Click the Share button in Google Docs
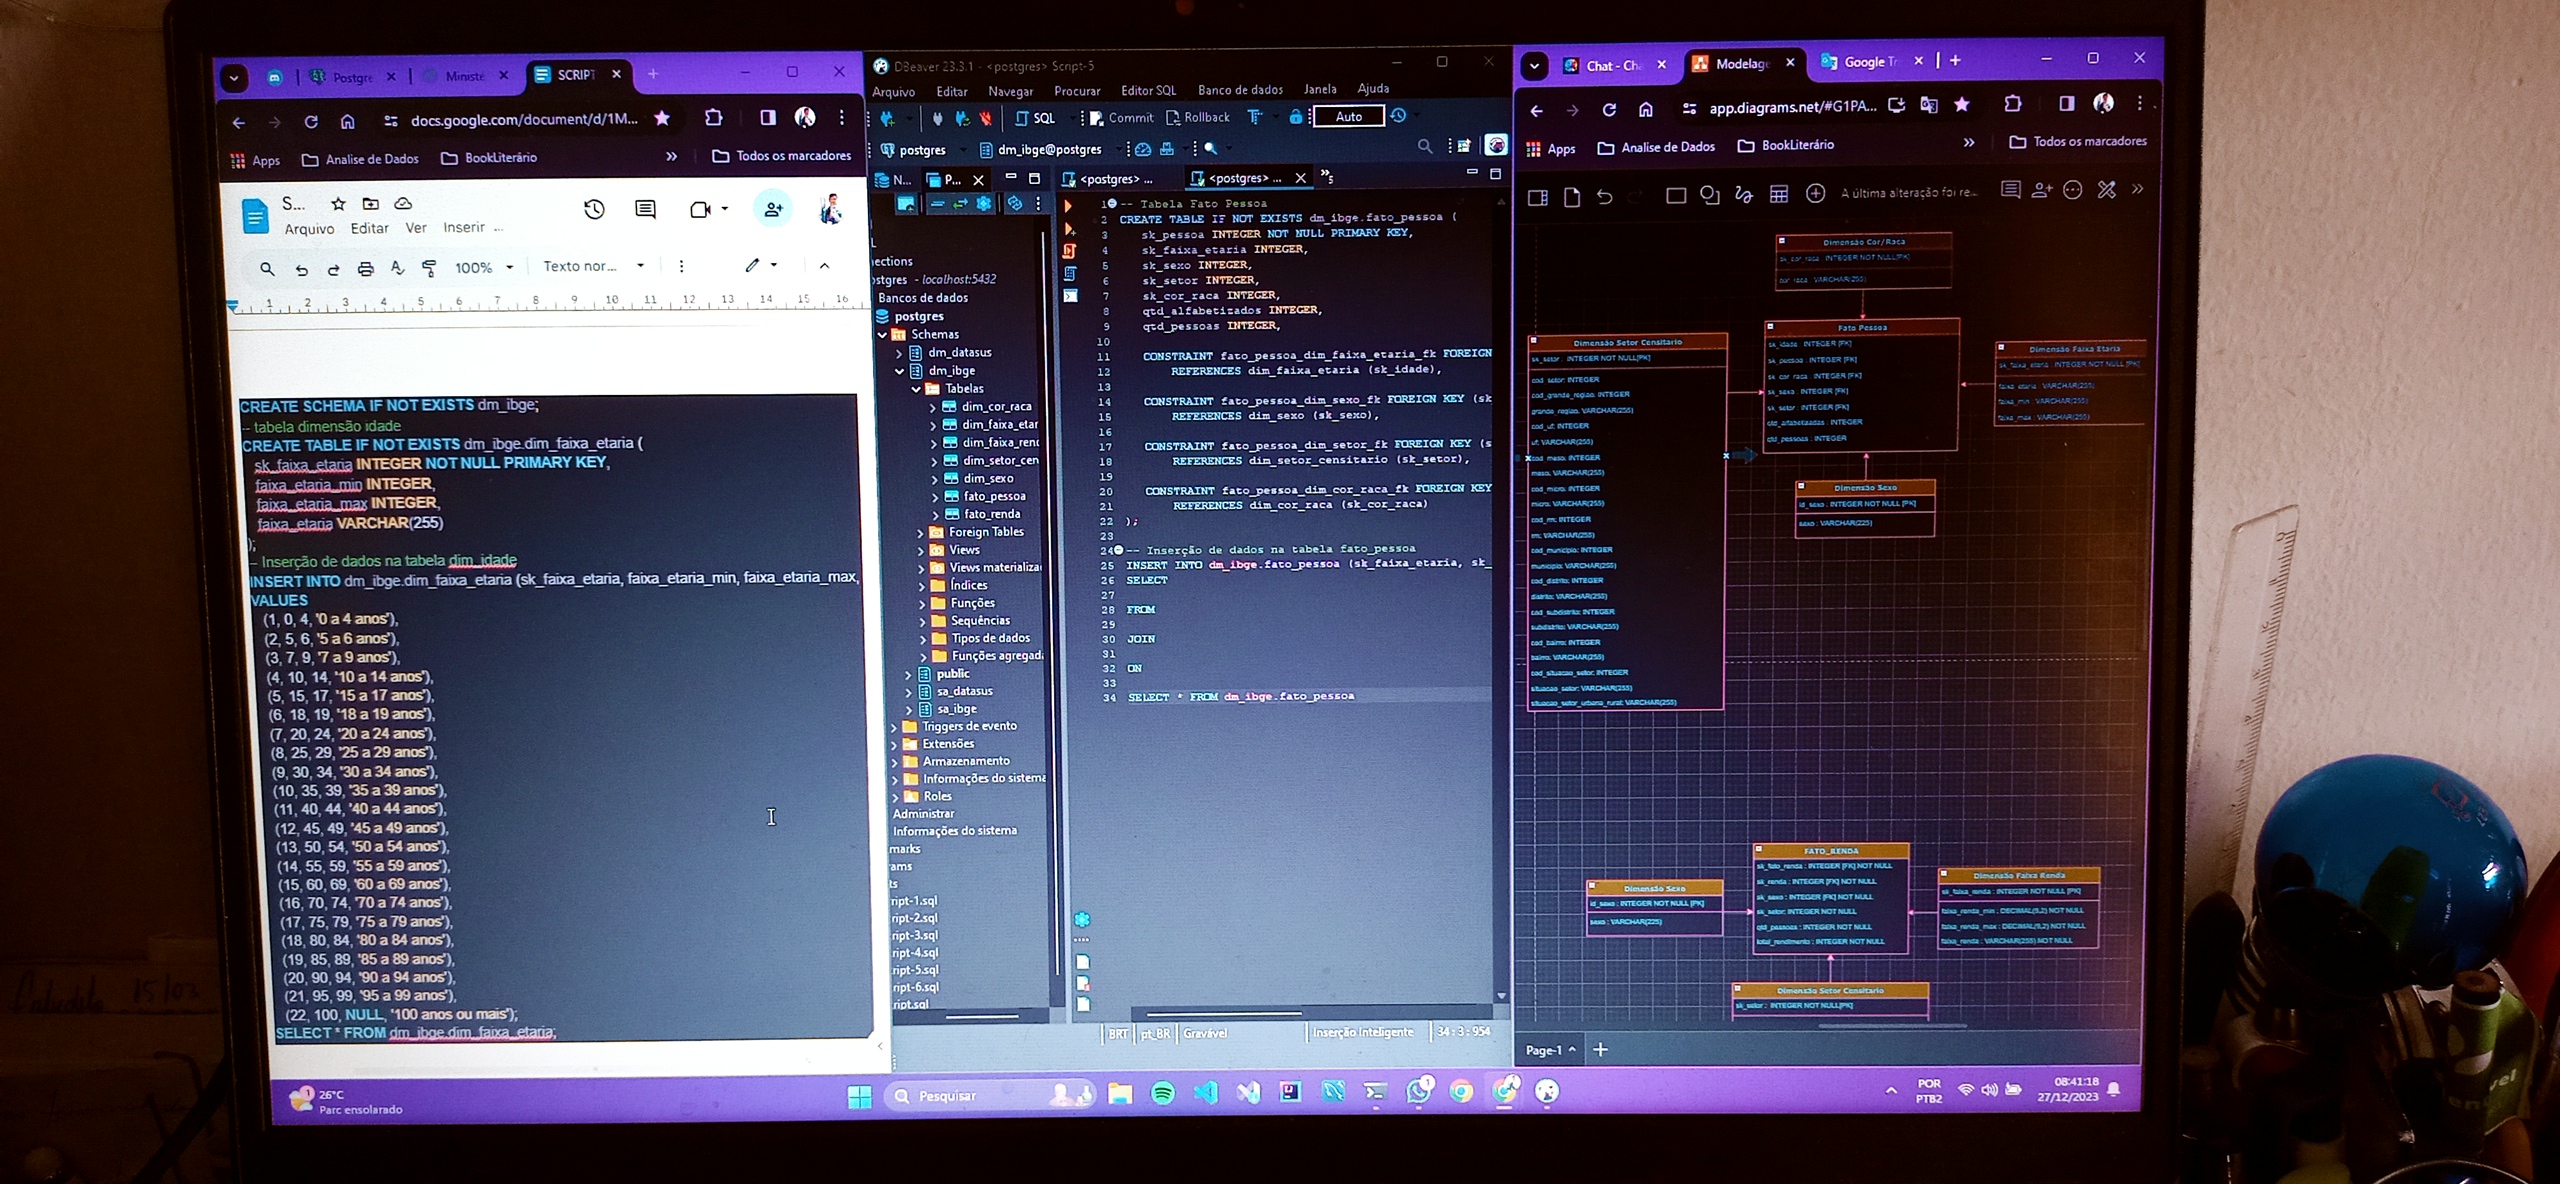The image size is (2560, 1184). coord(773,209)
